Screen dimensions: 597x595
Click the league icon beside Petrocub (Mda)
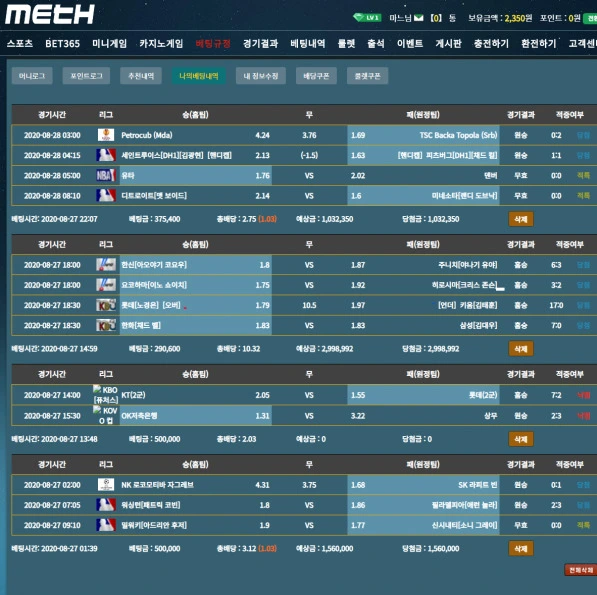106,135
